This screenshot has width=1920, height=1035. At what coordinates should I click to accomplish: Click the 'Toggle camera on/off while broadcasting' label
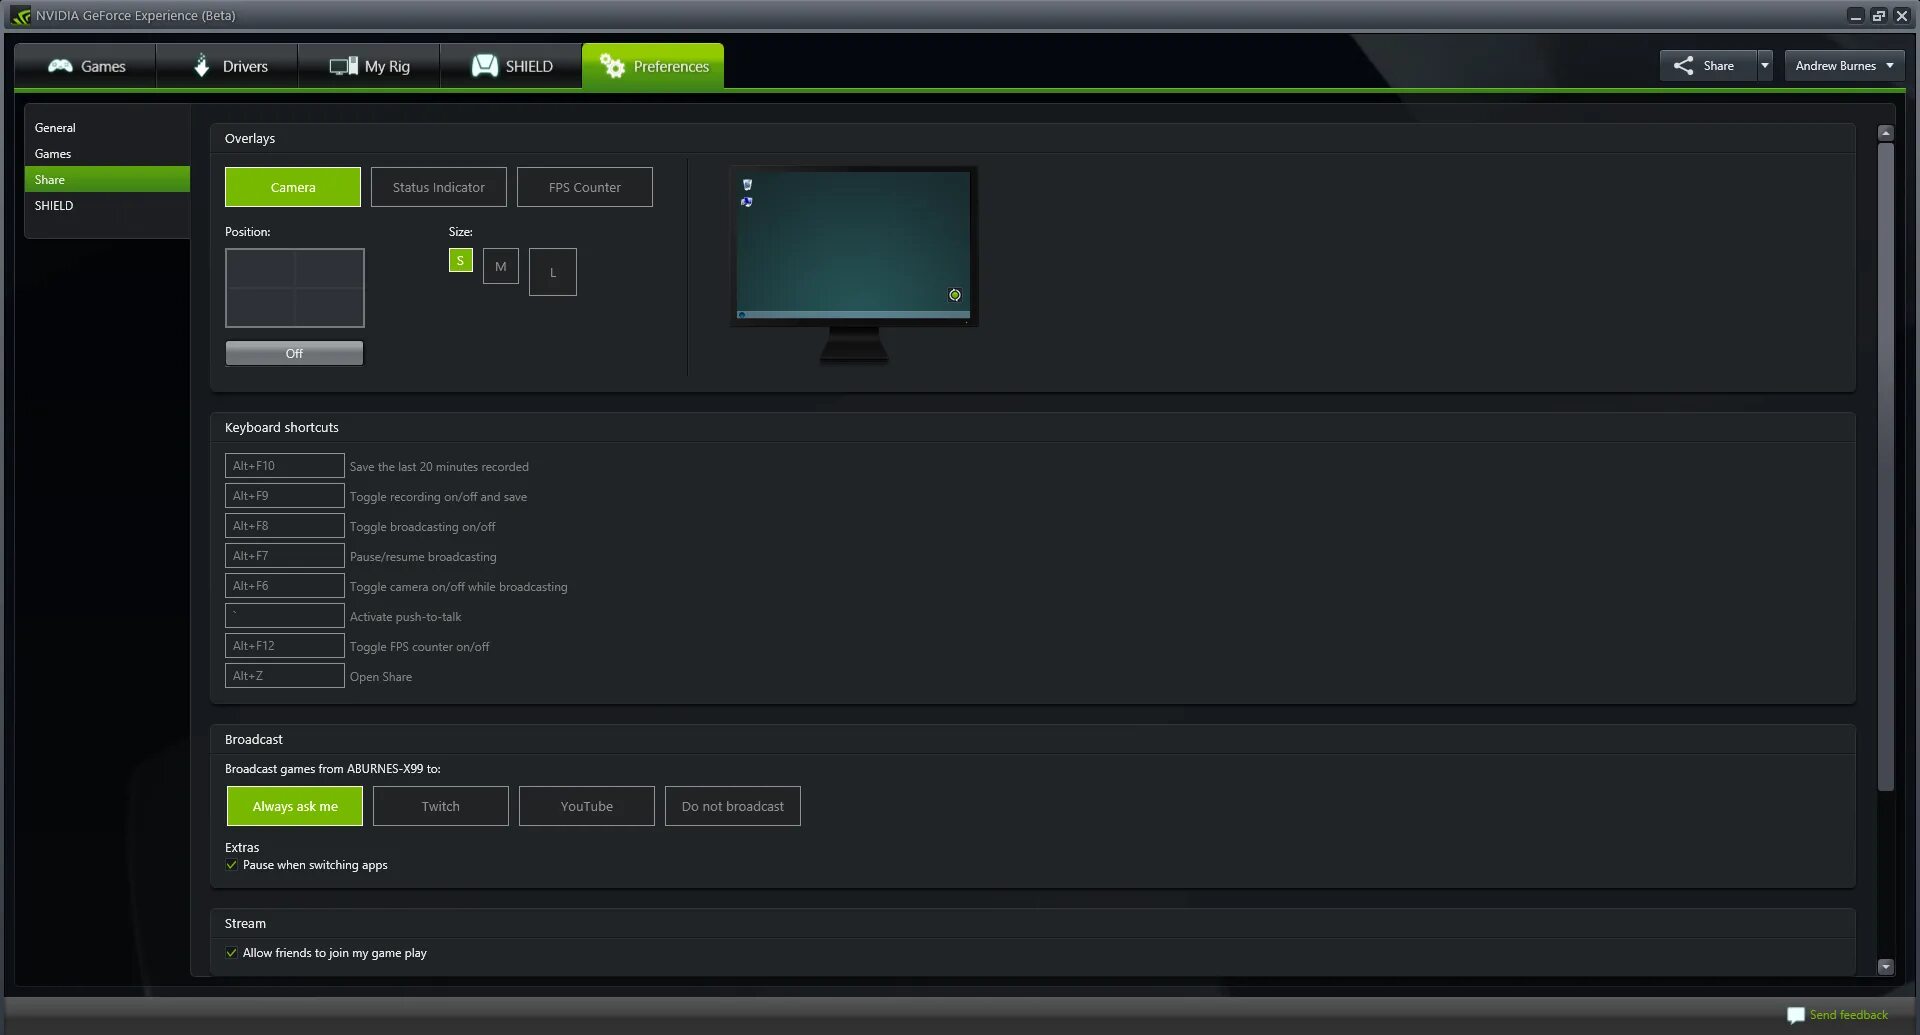[458, 587]
